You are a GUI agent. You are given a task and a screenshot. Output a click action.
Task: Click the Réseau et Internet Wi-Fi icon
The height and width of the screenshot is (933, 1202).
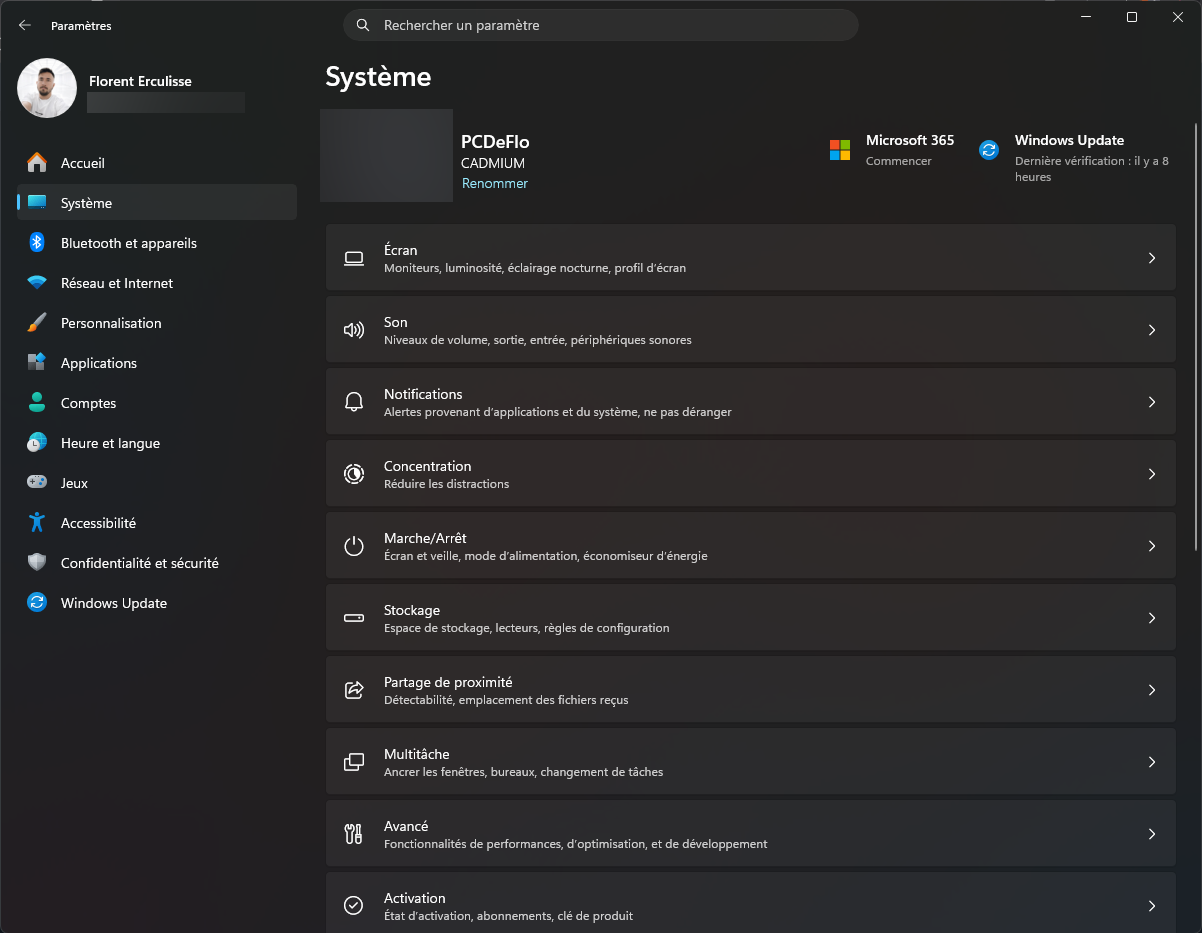(37, 283)
